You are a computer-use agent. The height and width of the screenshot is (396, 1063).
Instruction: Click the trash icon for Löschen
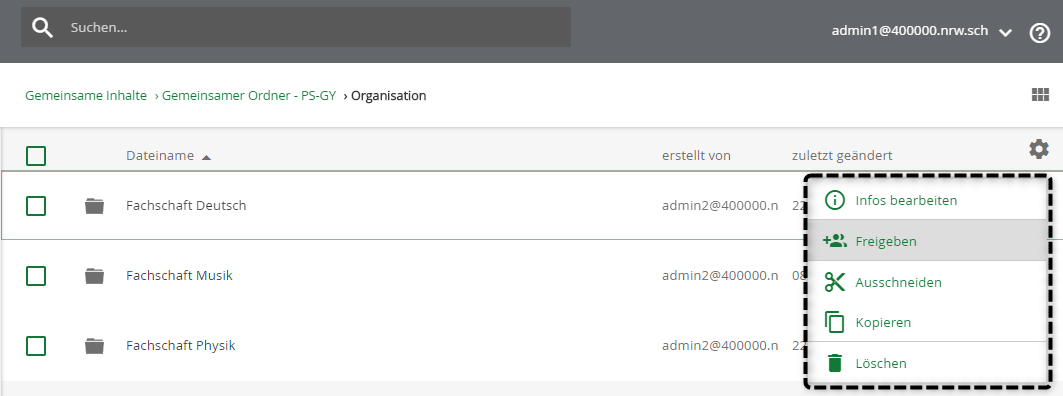coord(835,363)
